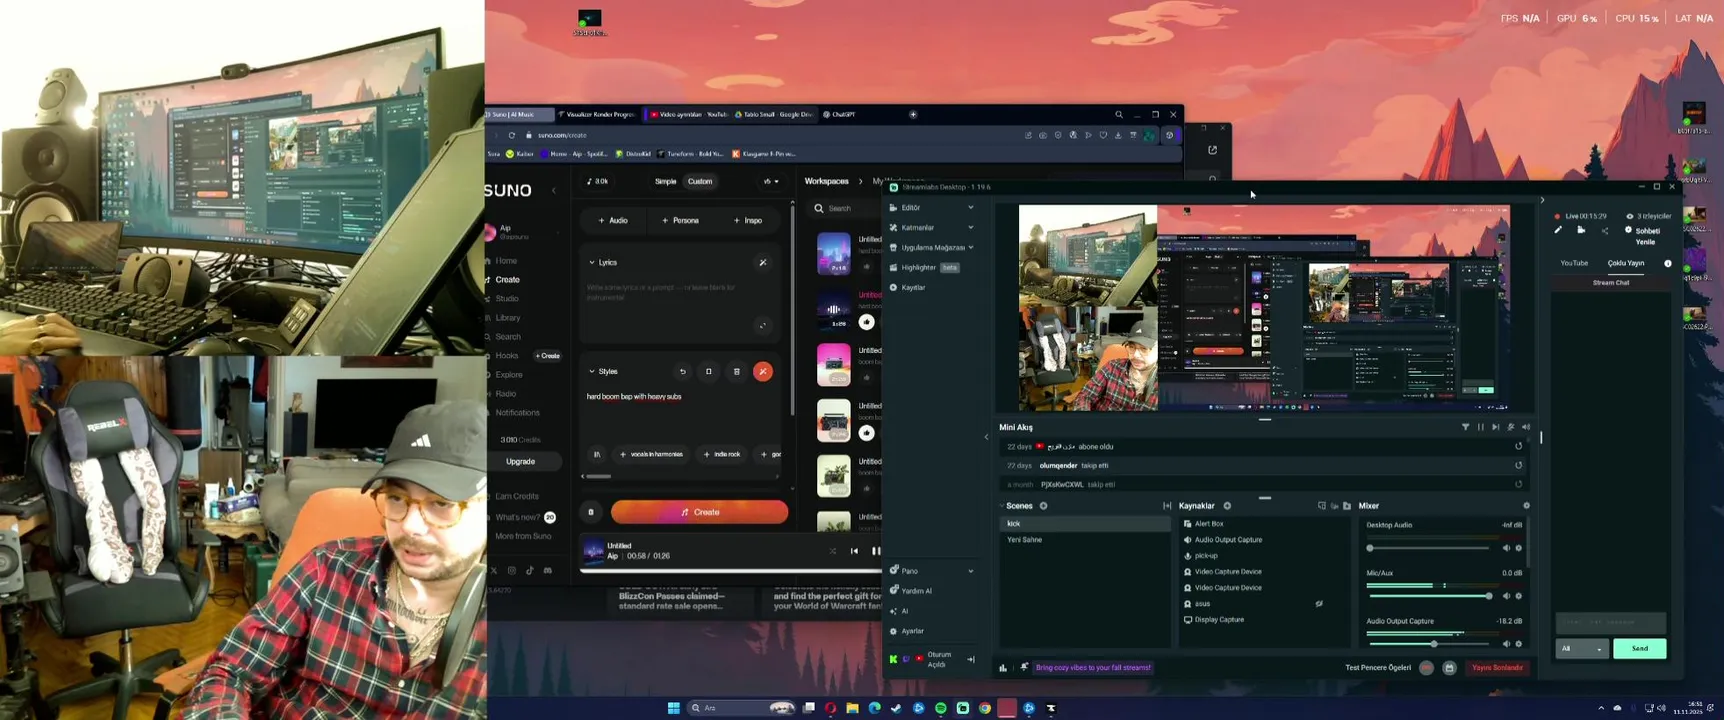Click the orange Create song button
Screen dimensions: 1724x720
pyautogui.click(x=699, y=512)
